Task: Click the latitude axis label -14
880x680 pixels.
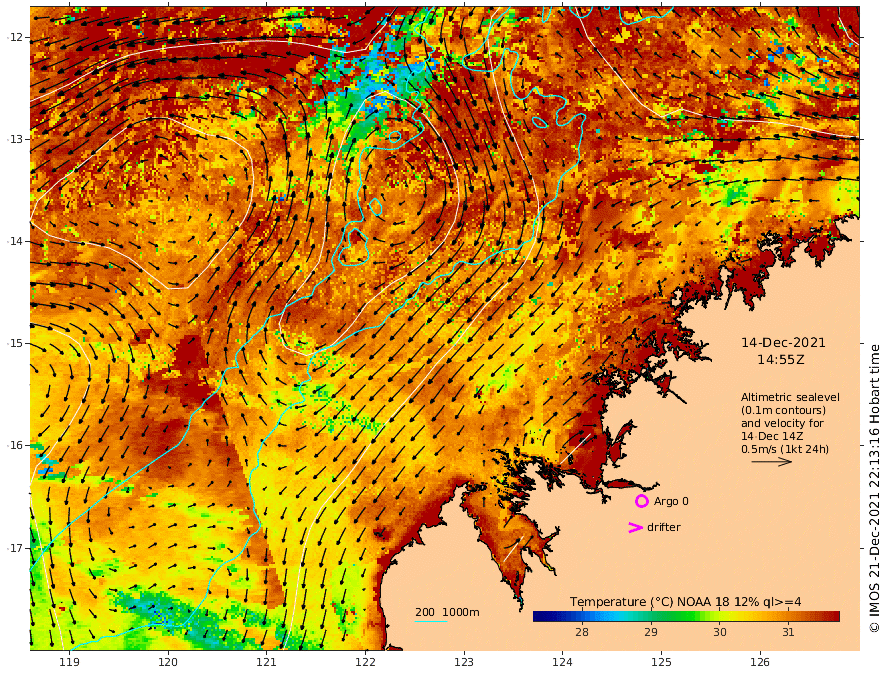Action: click(x=15, y=241)
